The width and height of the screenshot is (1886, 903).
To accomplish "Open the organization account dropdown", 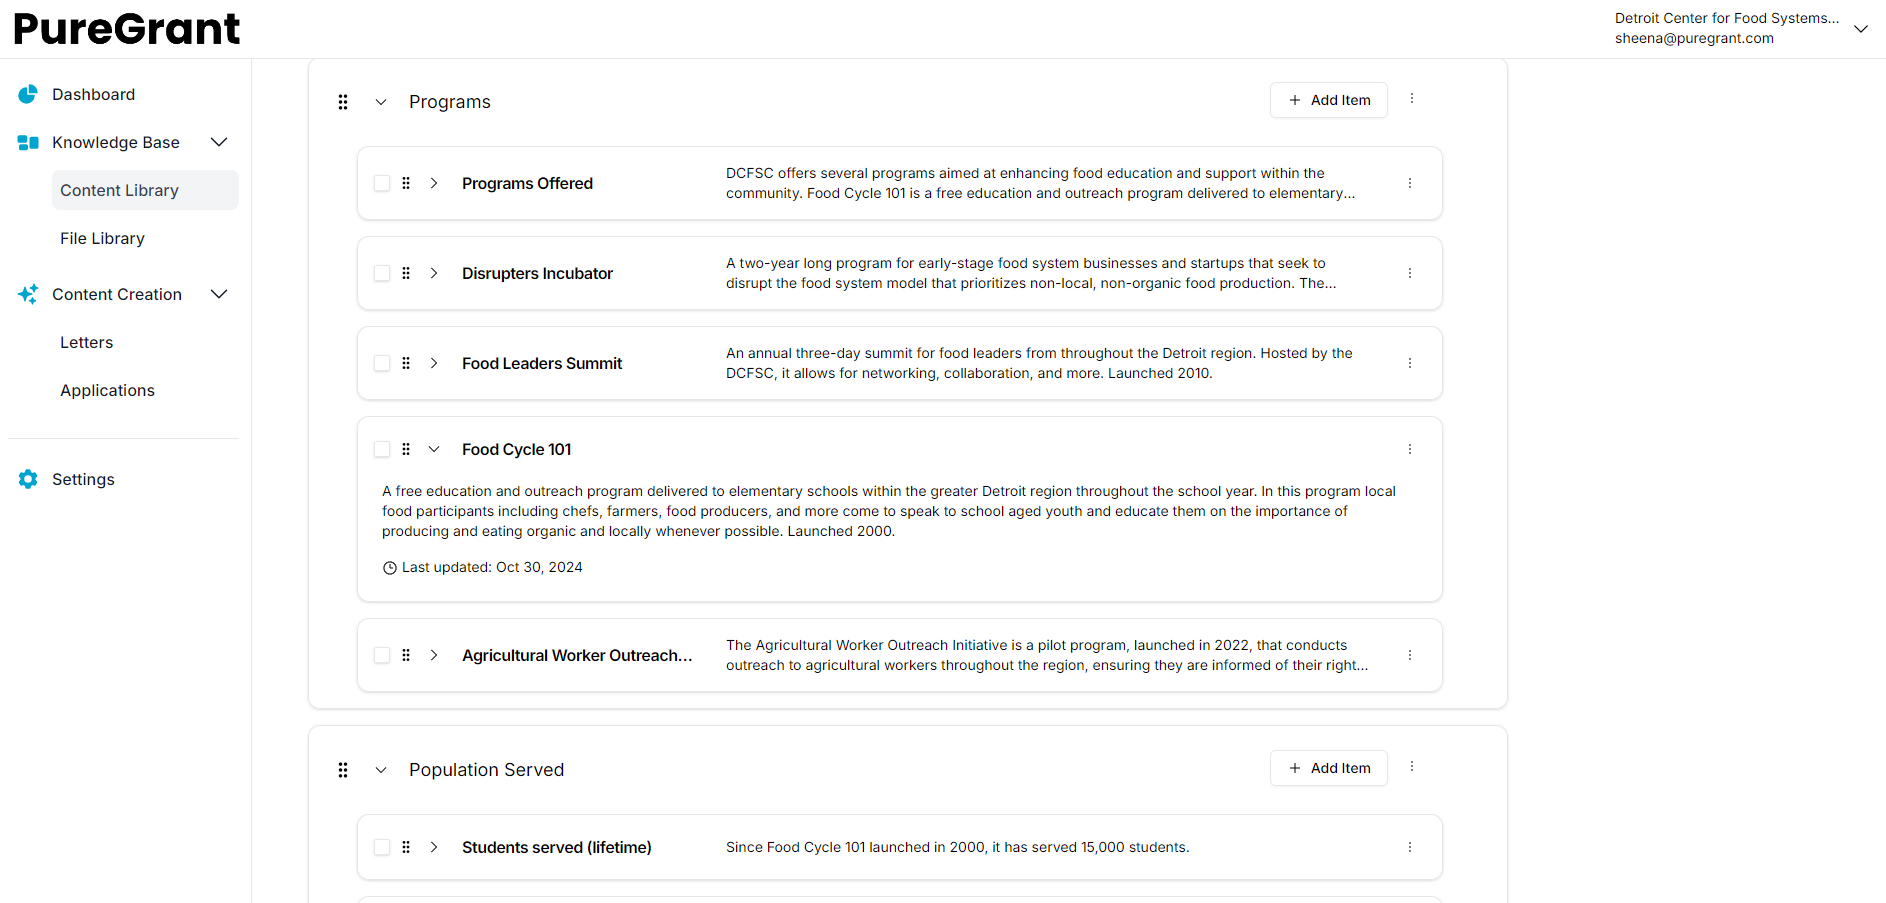I will (x=1860, y=28).
